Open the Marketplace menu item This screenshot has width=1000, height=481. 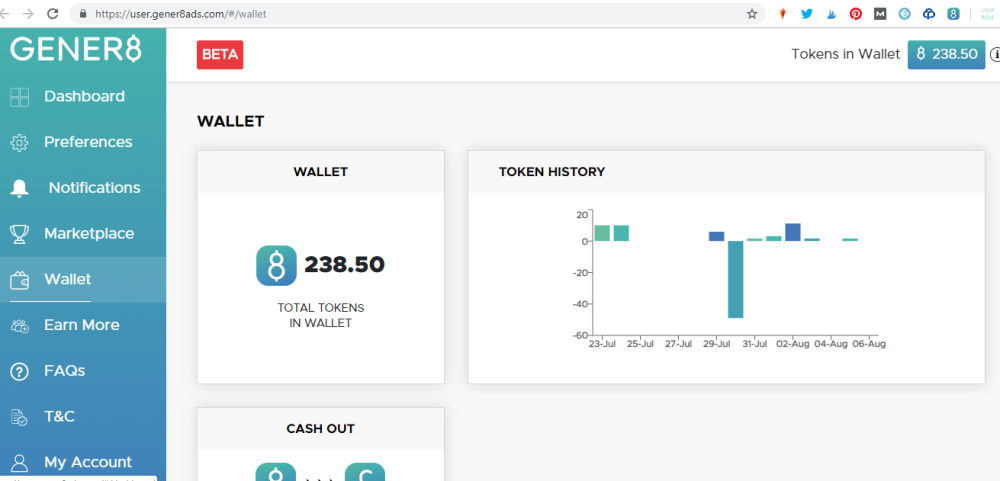tap(89, 233)
